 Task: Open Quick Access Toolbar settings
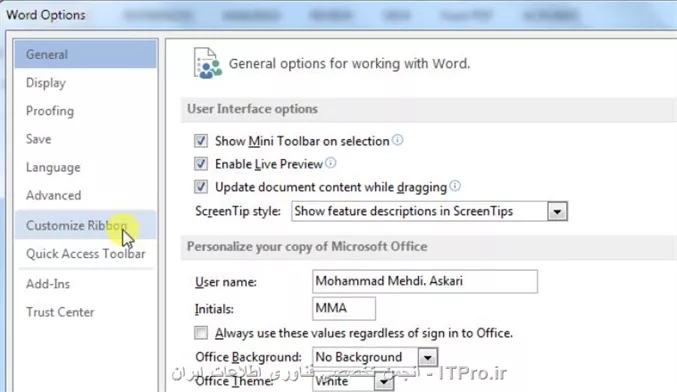85,253
